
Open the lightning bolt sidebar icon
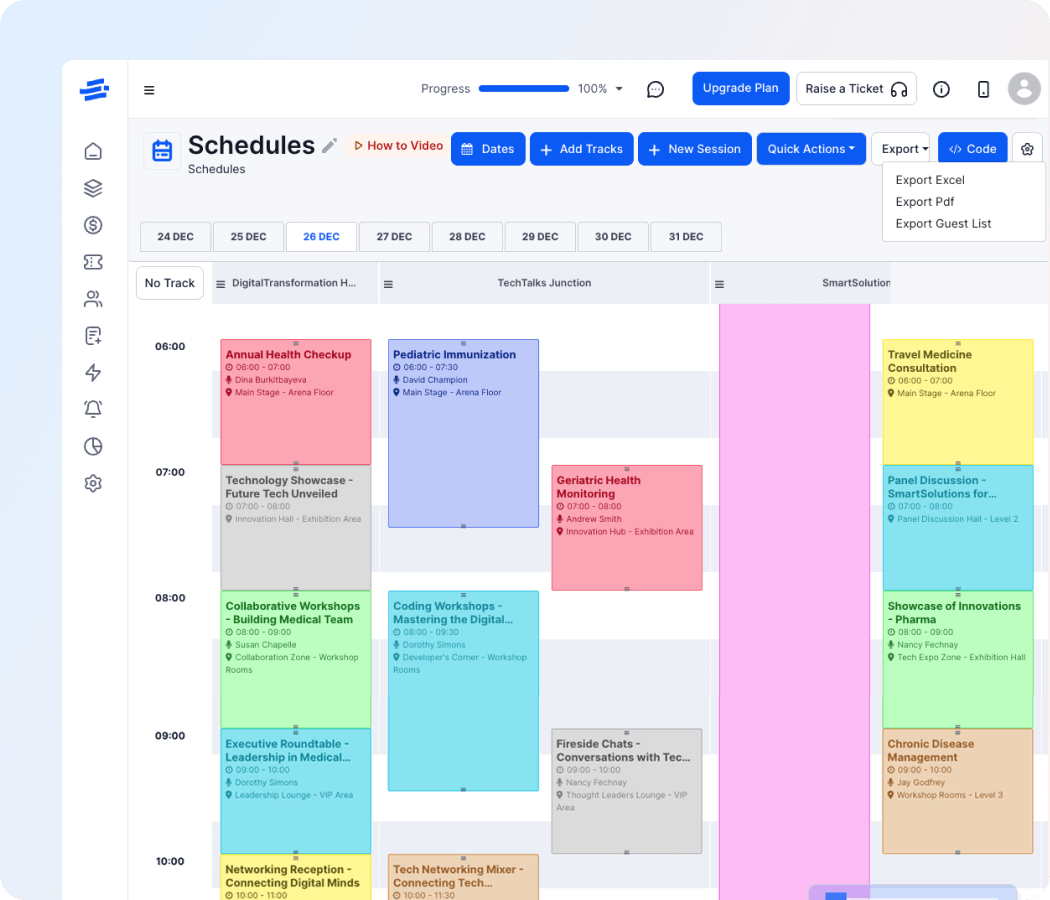click(x=93, y=372)
